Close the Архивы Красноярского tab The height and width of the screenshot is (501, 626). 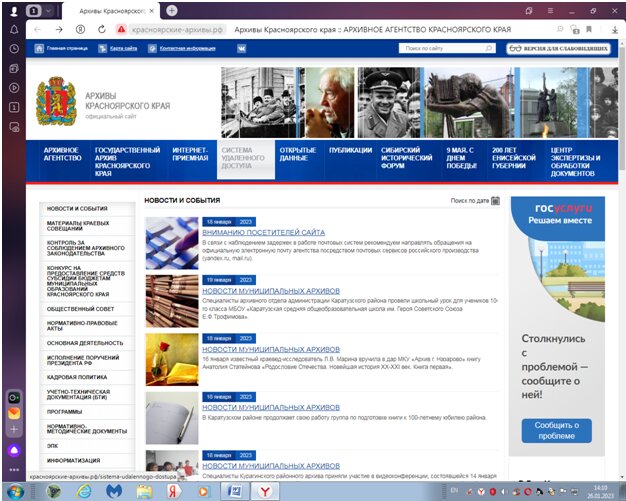pos(151,11)
